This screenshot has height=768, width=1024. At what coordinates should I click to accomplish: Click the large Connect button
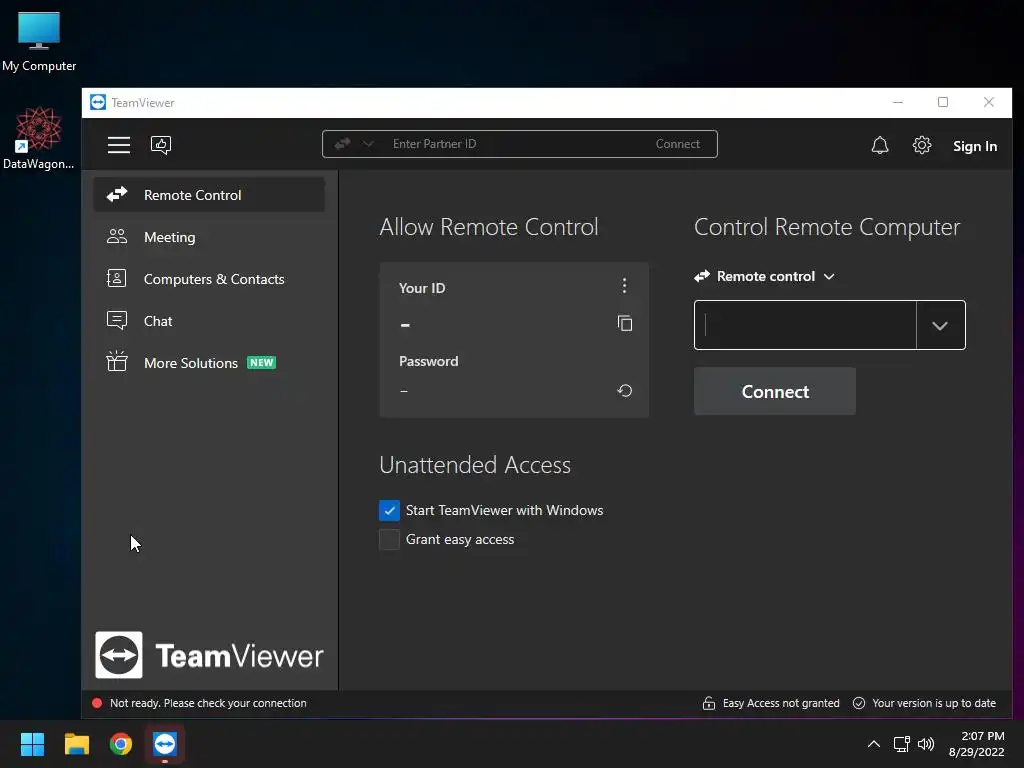(x=775, y=391)
